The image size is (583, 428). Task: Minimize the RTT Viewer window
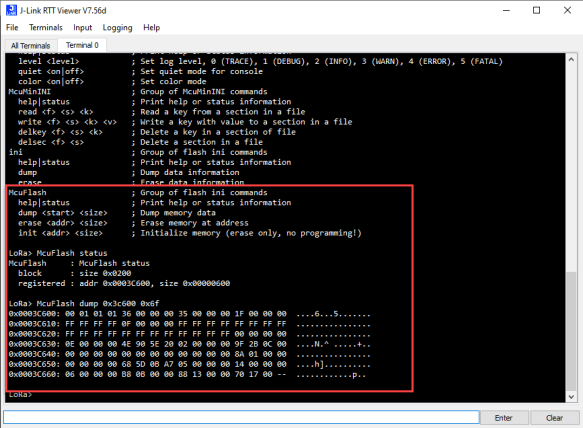pos(506,10)
